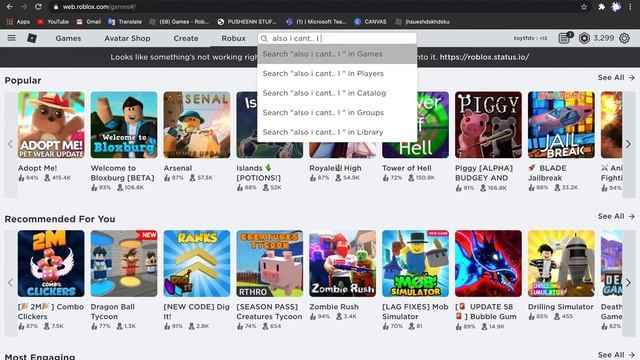Open the Welcome to Bloxburg thumbnail
The height and width of the screenshot is (360, 640).
124,125
